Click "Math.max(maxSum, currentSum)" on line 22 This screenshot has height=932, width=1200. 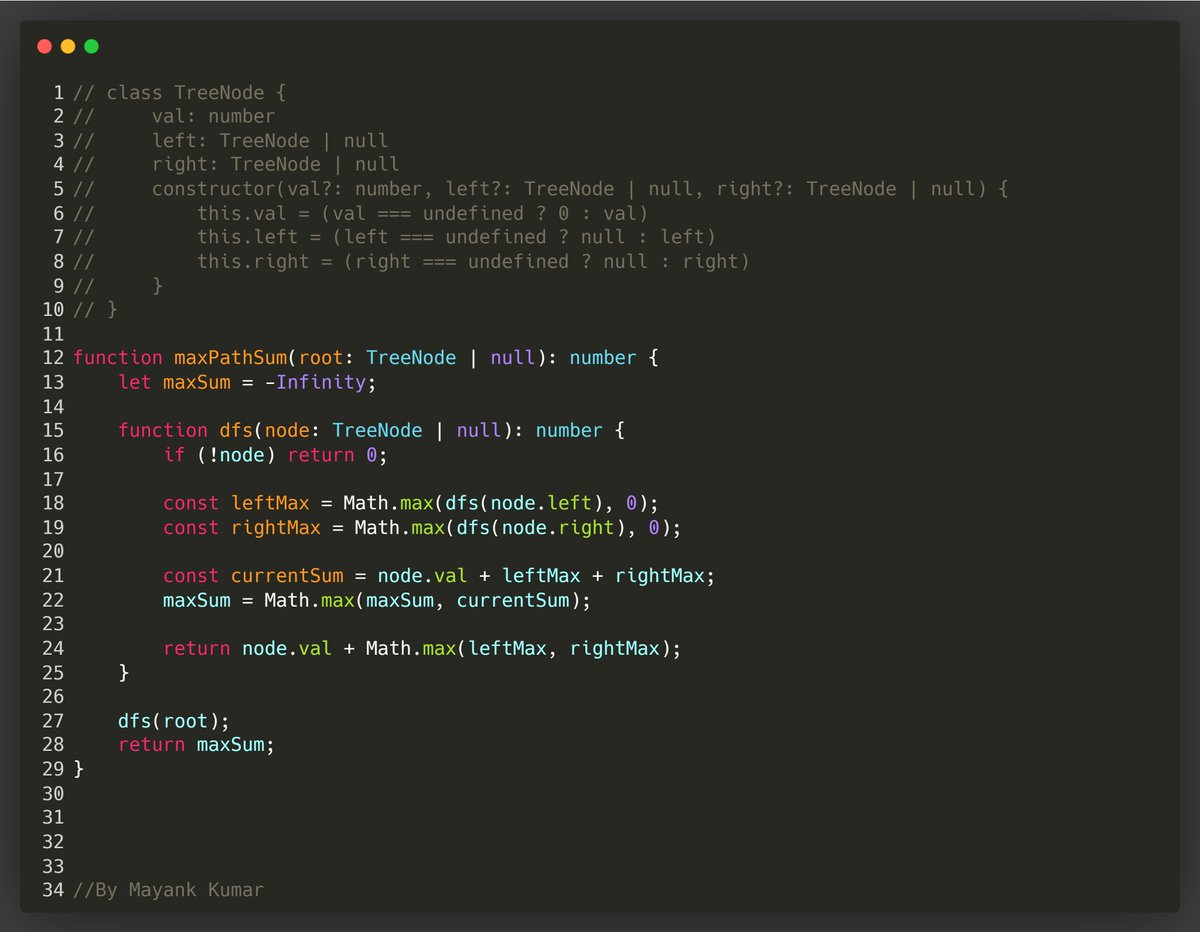423,600
